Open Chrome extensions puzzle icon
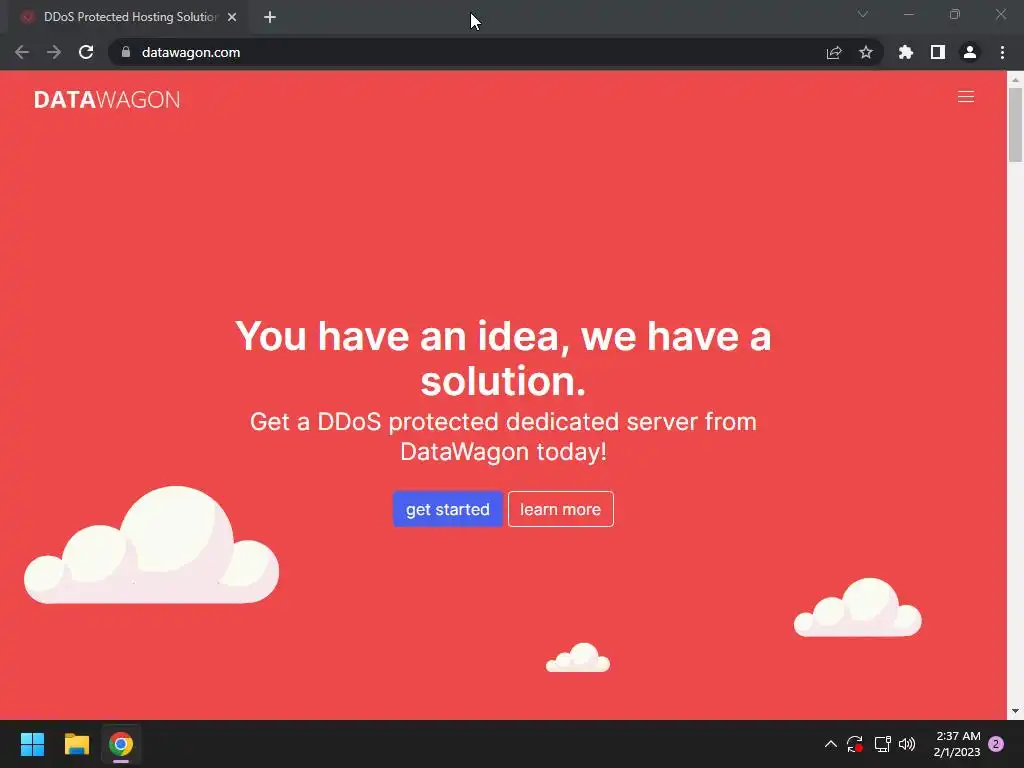Image resolution: width=1024 pixels, height=768 pixels. point(905,52)
